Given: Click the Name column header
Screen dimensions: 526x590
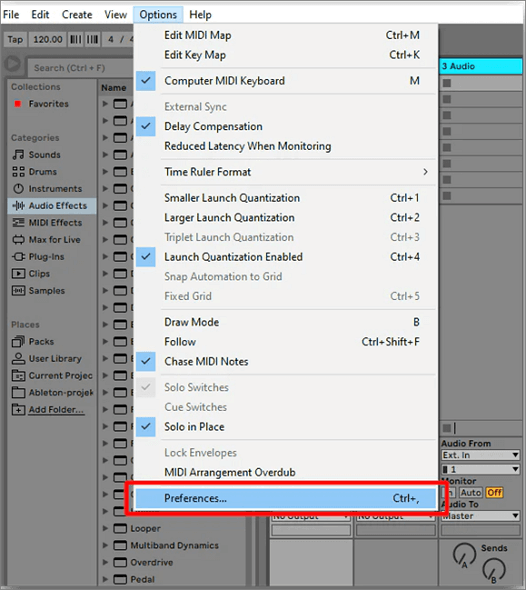Looking at the screenshot, I should (x=114, y=88).
